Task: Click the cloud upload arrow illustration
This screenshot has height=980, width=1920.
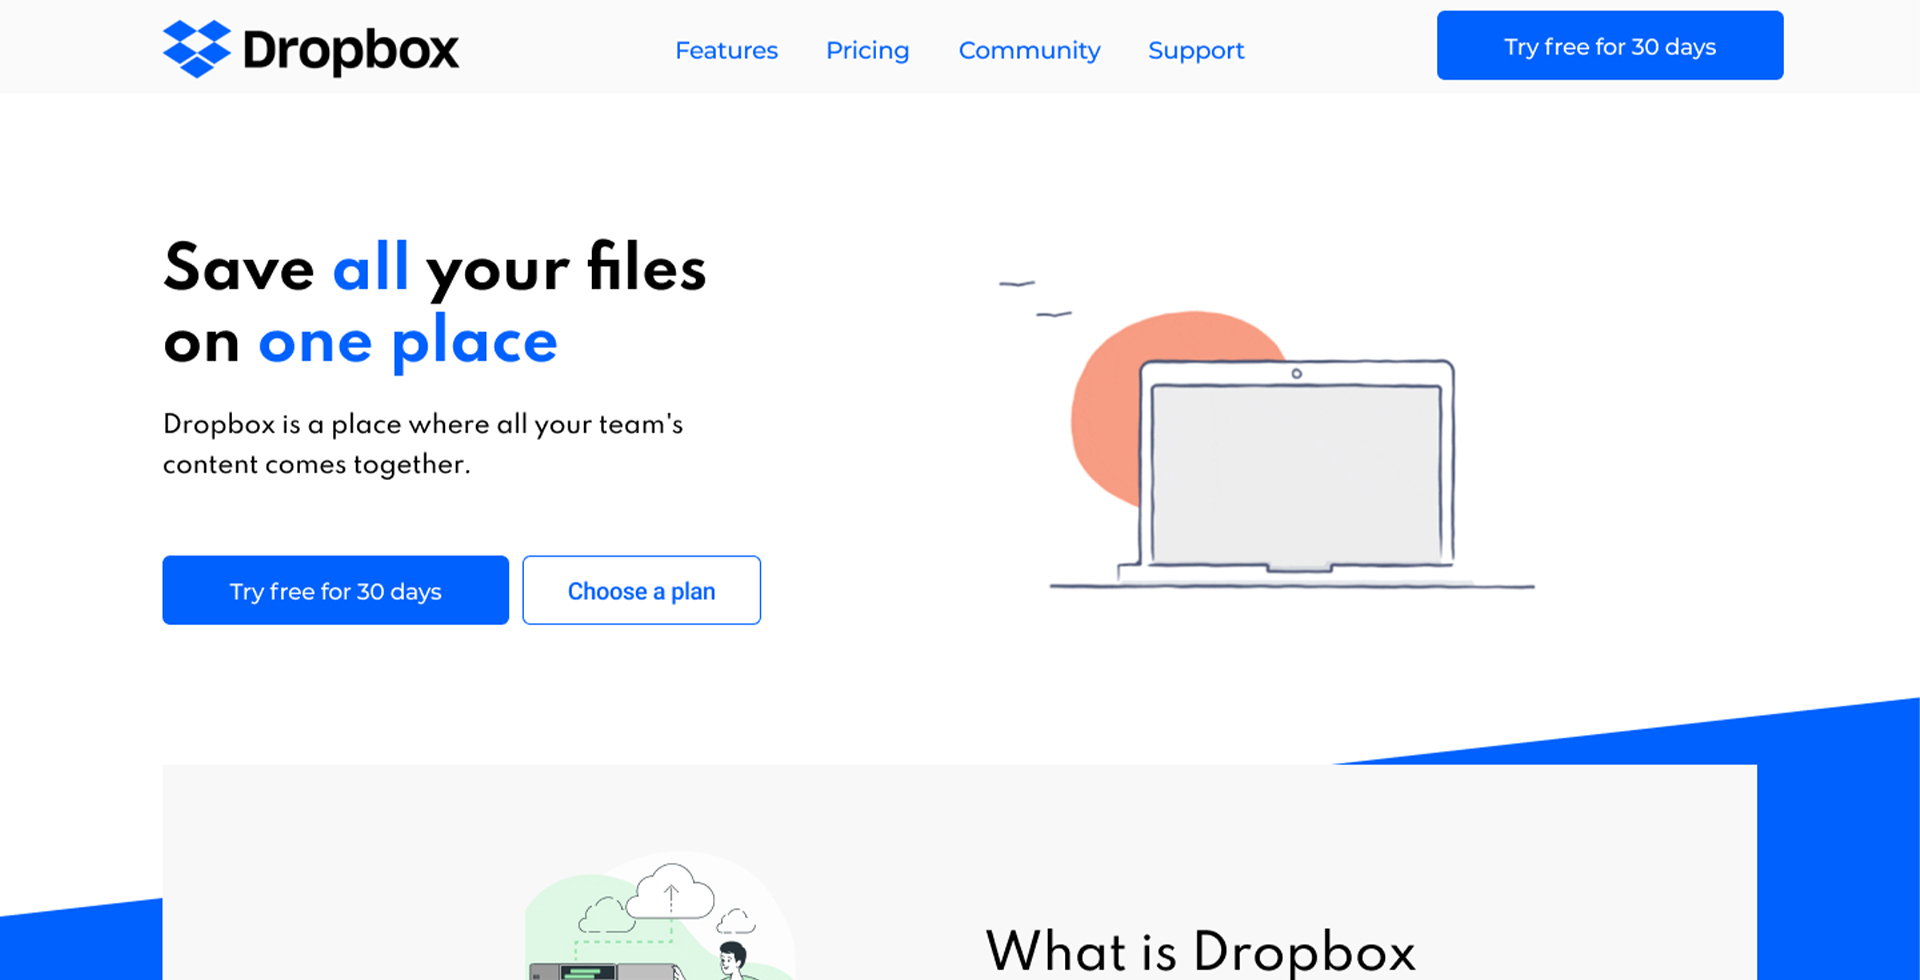Action: [671, 893]
